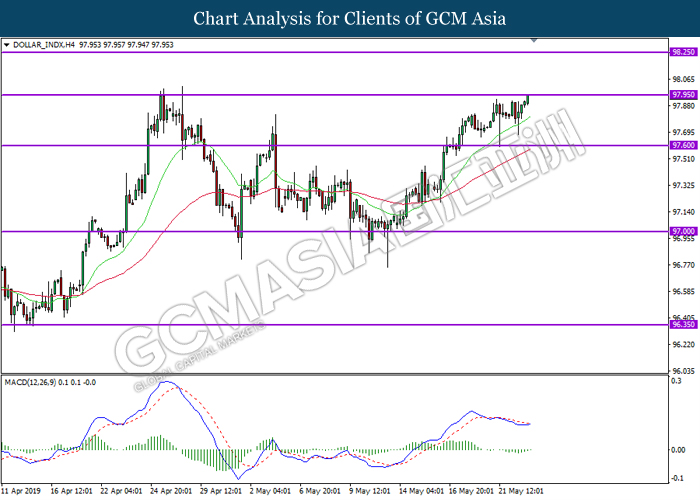Click the 9 May 12:01 time label

click(x=370, y=491)
